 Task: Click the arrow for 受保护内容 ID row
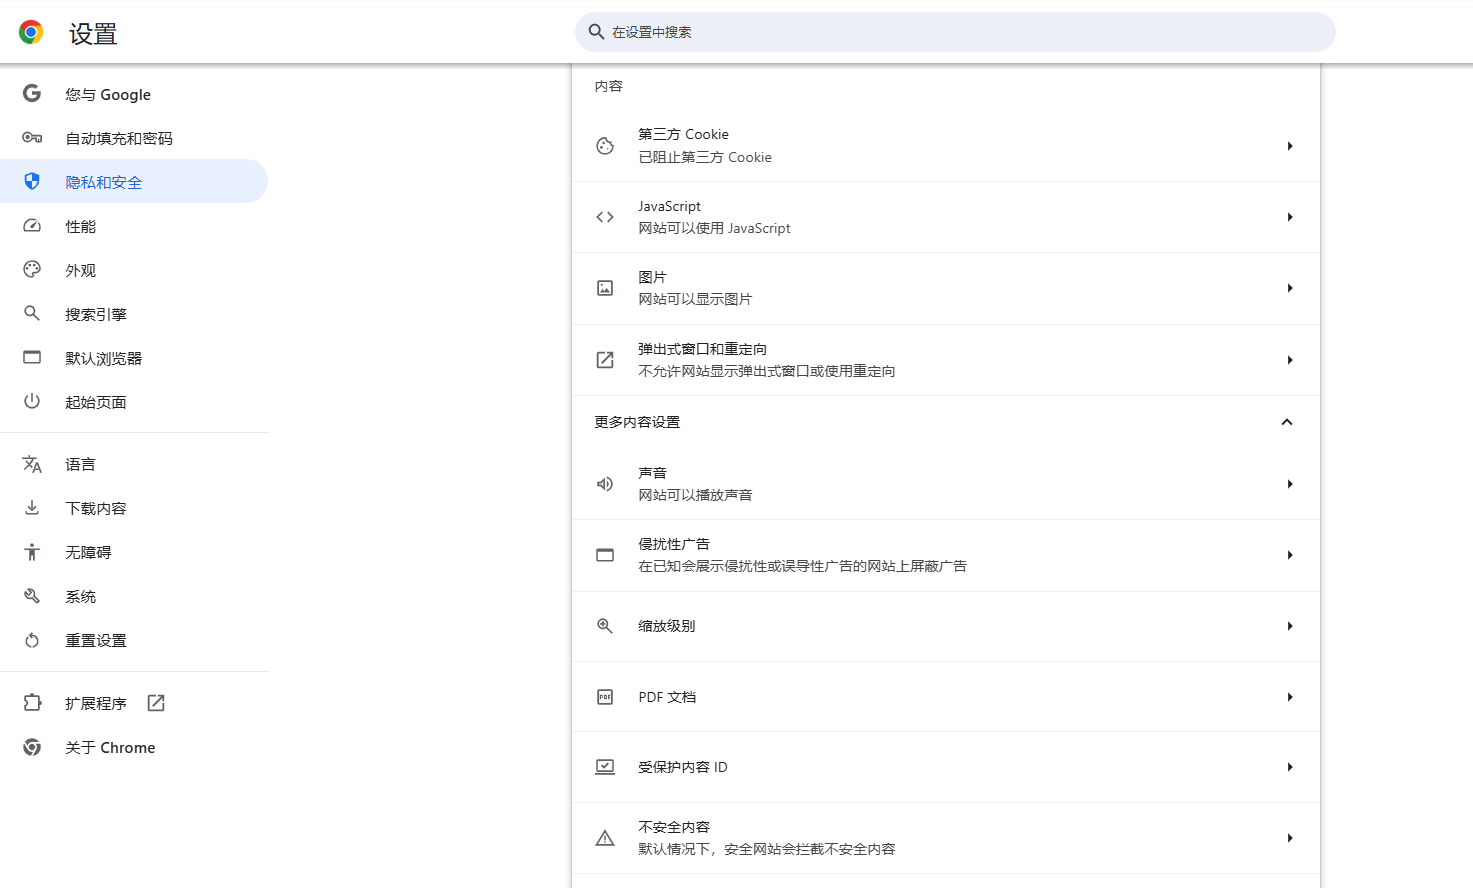1290,767
